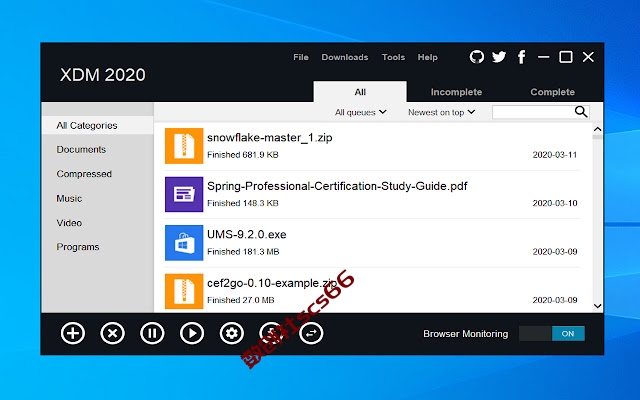Click the 2020-03-10 date text

pyautogui.click(x=555, y=203)
